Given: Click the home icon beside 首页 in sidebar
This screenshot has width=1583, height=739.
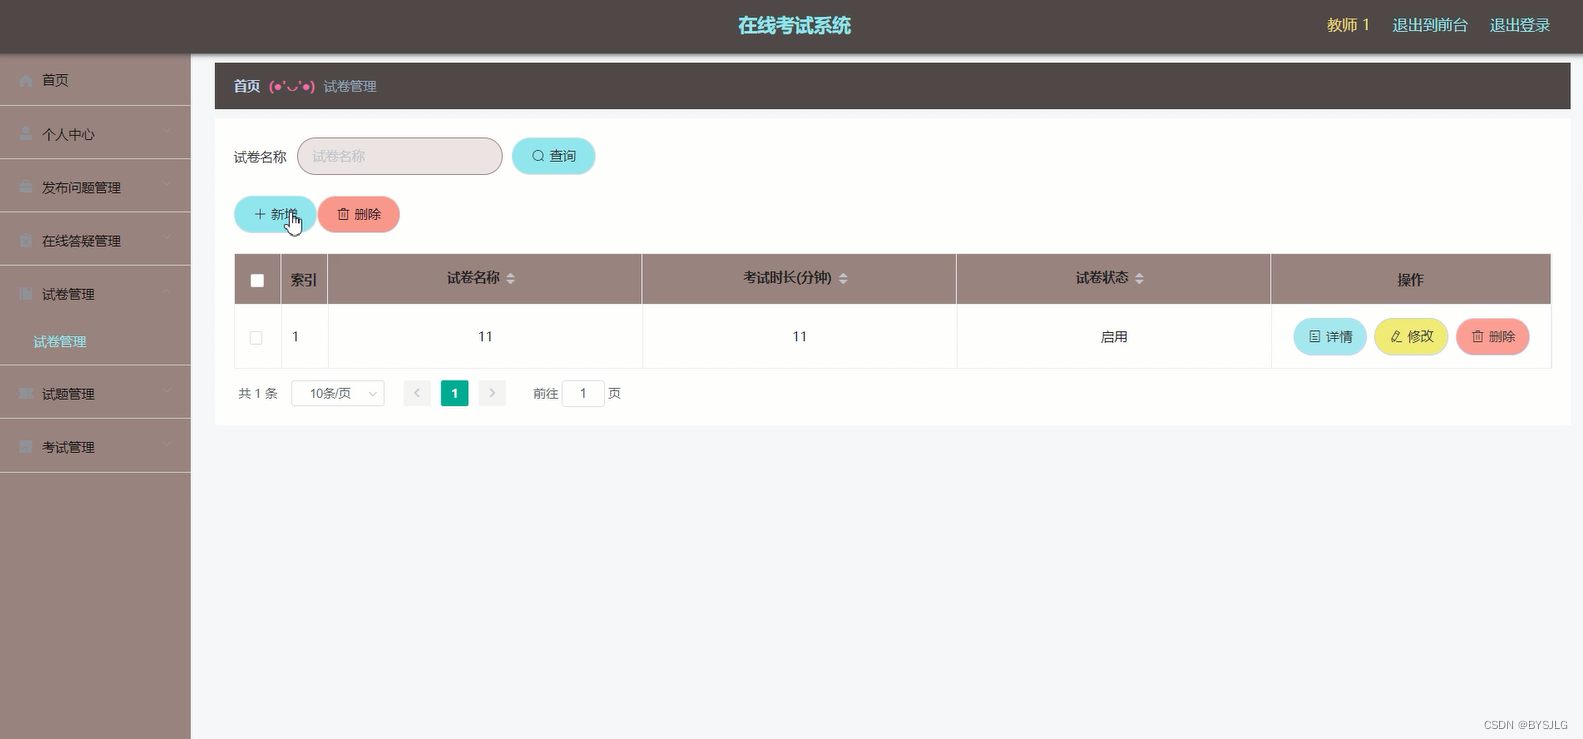Looking at the screenshot, I should (x=26, y=80).
